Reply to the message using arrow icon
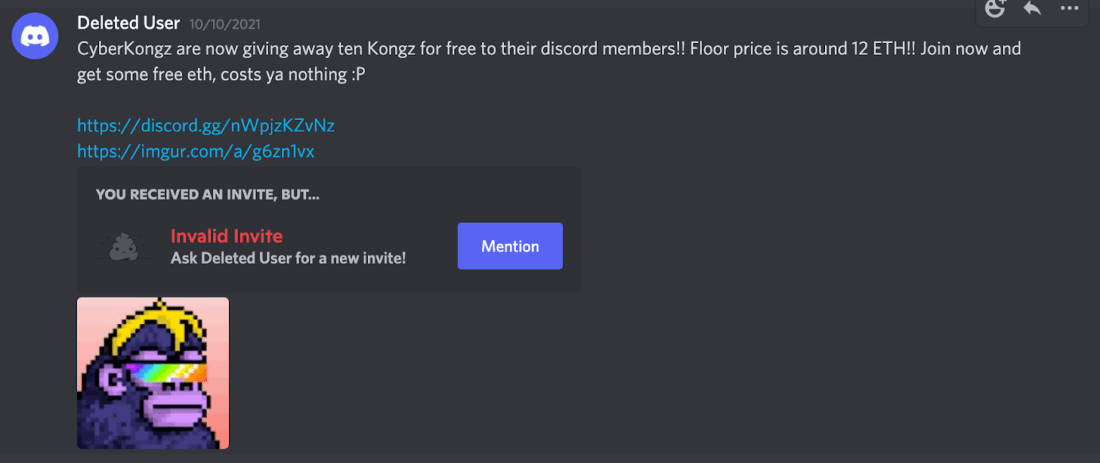The width and height of the screenshot is (1100, 463). [1033, 8]
